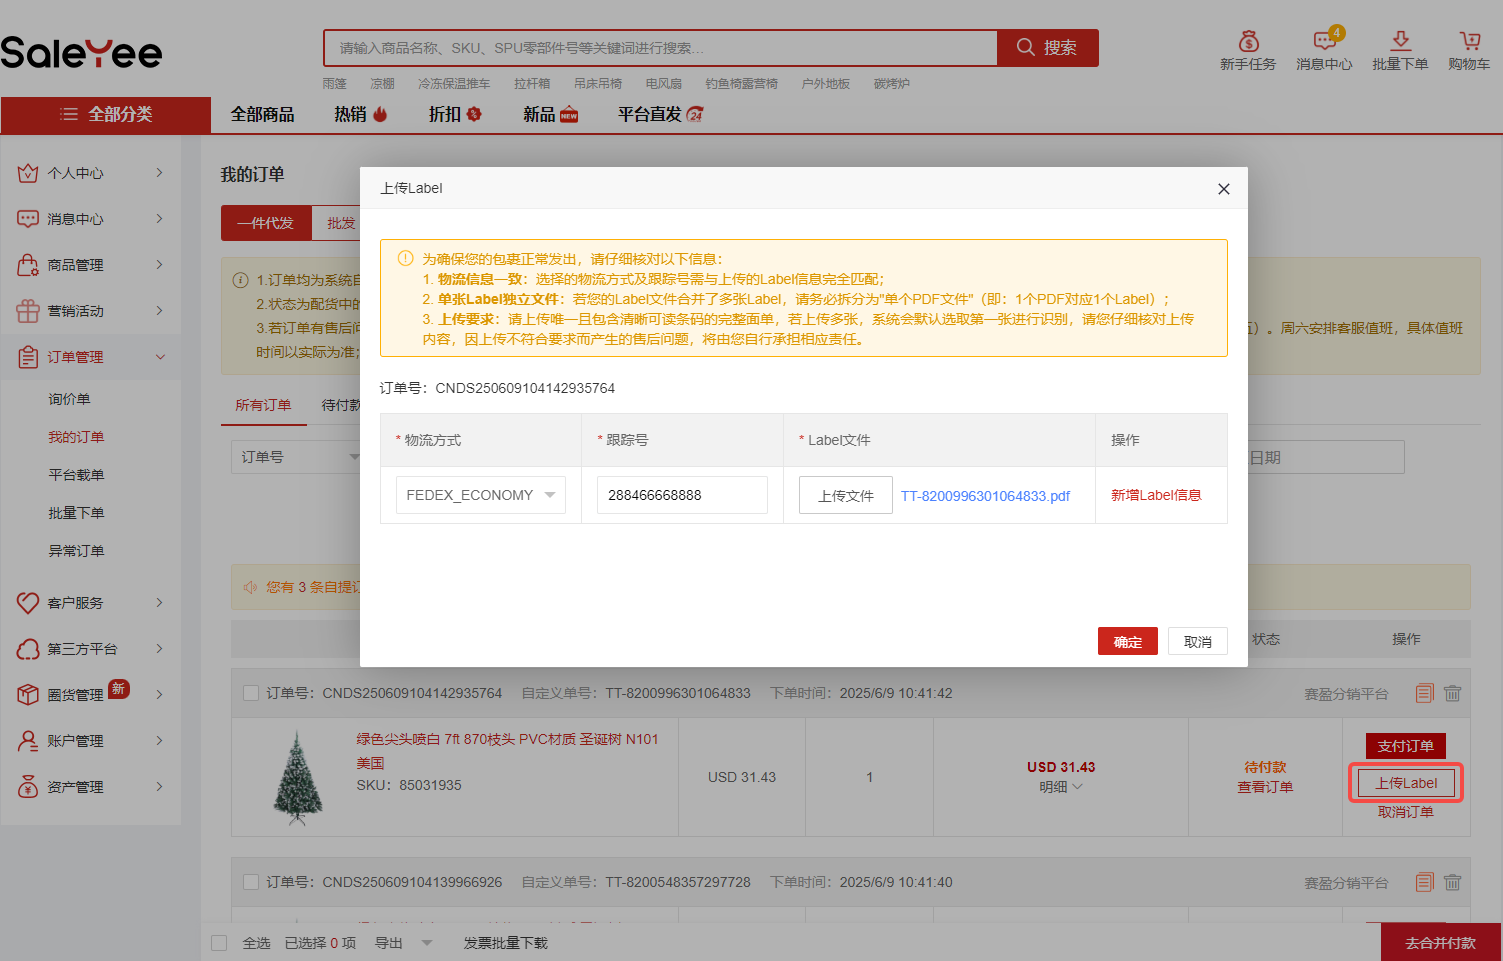Toggle the 全选 select all checkbox
The image size is (1503, 961).
pos(220,943)
